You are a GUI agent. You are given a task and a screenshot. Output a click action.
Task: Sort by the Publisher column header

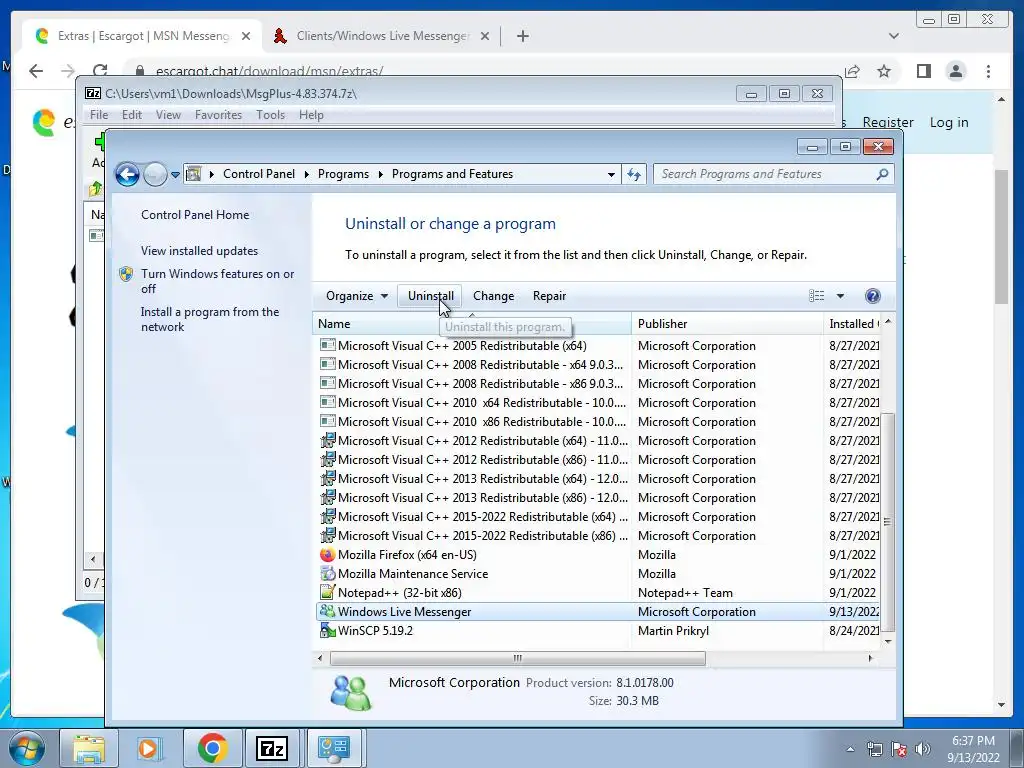point(727,324)
